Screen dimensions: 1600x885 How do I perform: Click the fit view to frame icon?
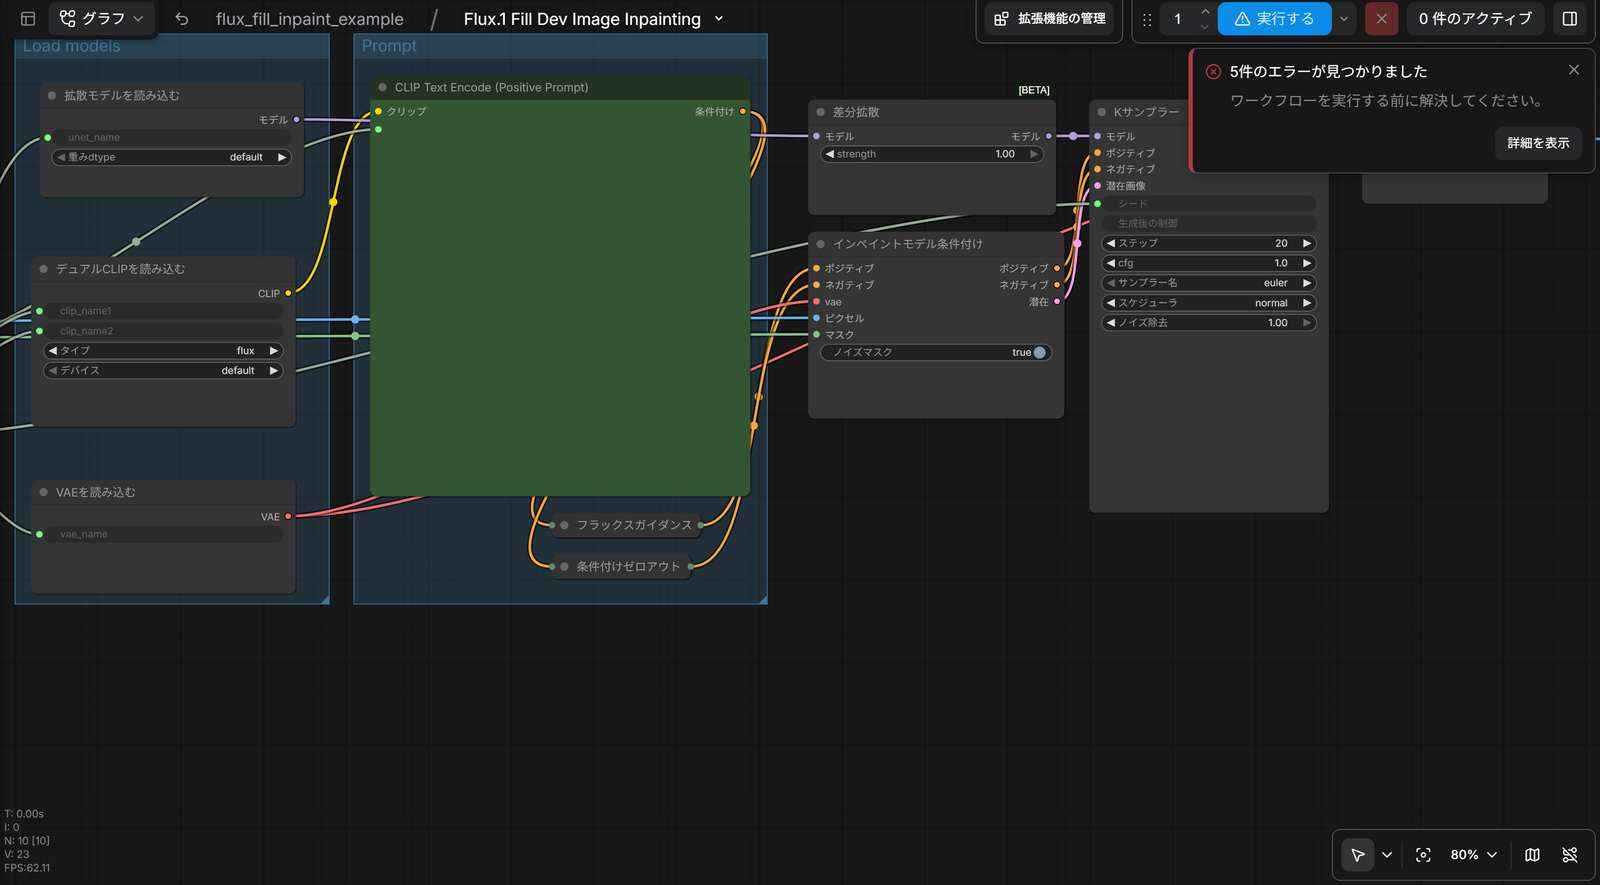point(1423,855)
